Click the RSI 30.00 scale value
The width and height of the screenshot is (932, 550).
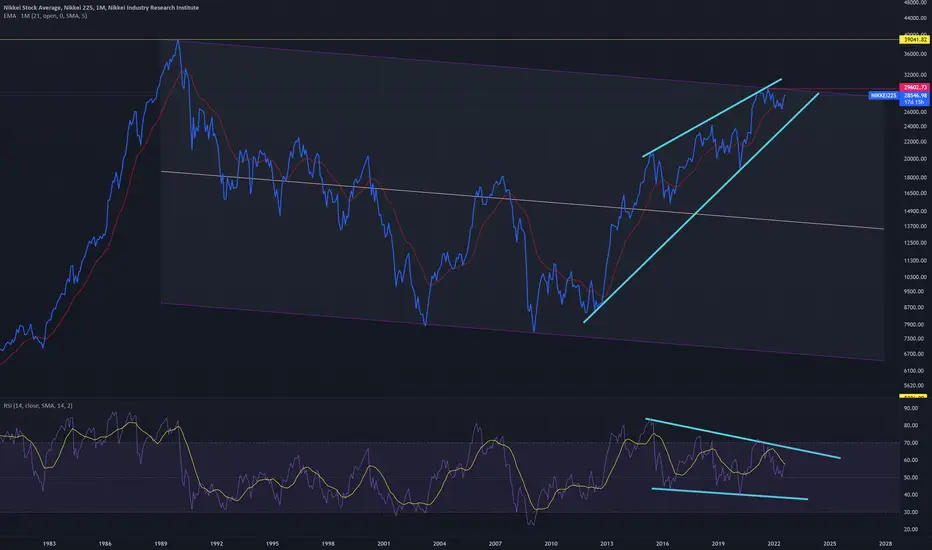point(911,512)
